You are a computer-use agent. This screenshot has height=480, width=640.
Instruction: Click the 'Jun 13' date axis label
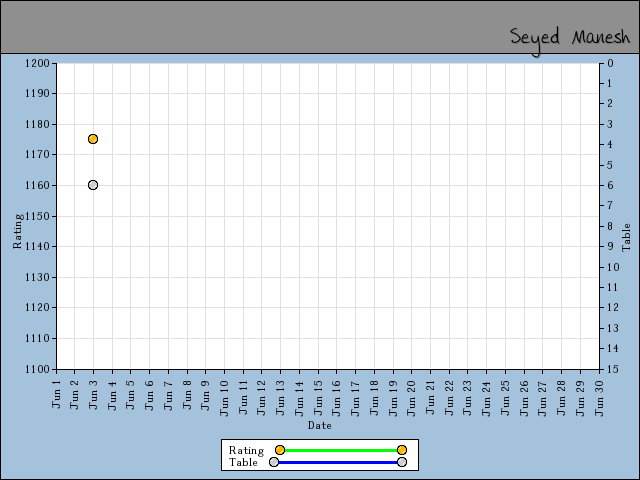point(280,398)
